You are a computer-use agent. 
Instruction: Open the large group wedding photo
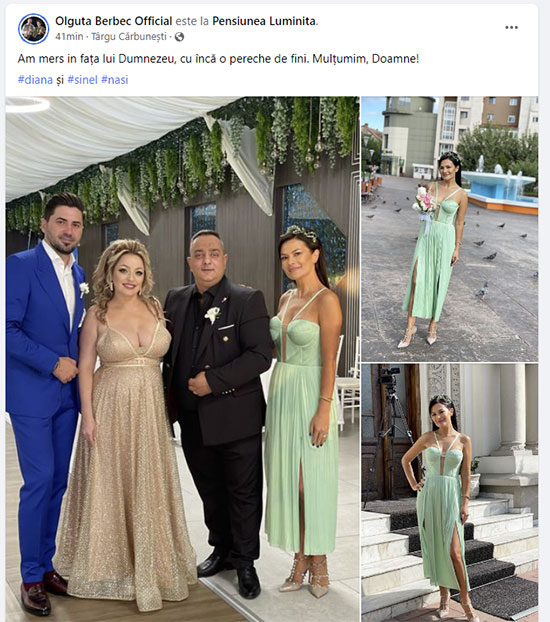182,359
